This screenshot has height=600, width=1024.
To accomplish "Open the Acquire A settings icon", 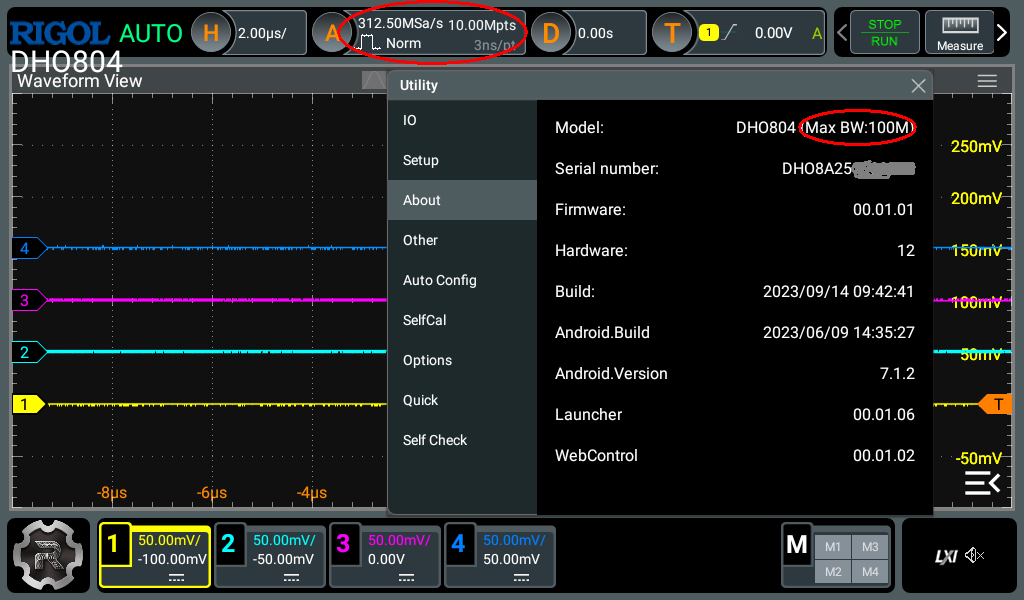I will coord(331,33).
